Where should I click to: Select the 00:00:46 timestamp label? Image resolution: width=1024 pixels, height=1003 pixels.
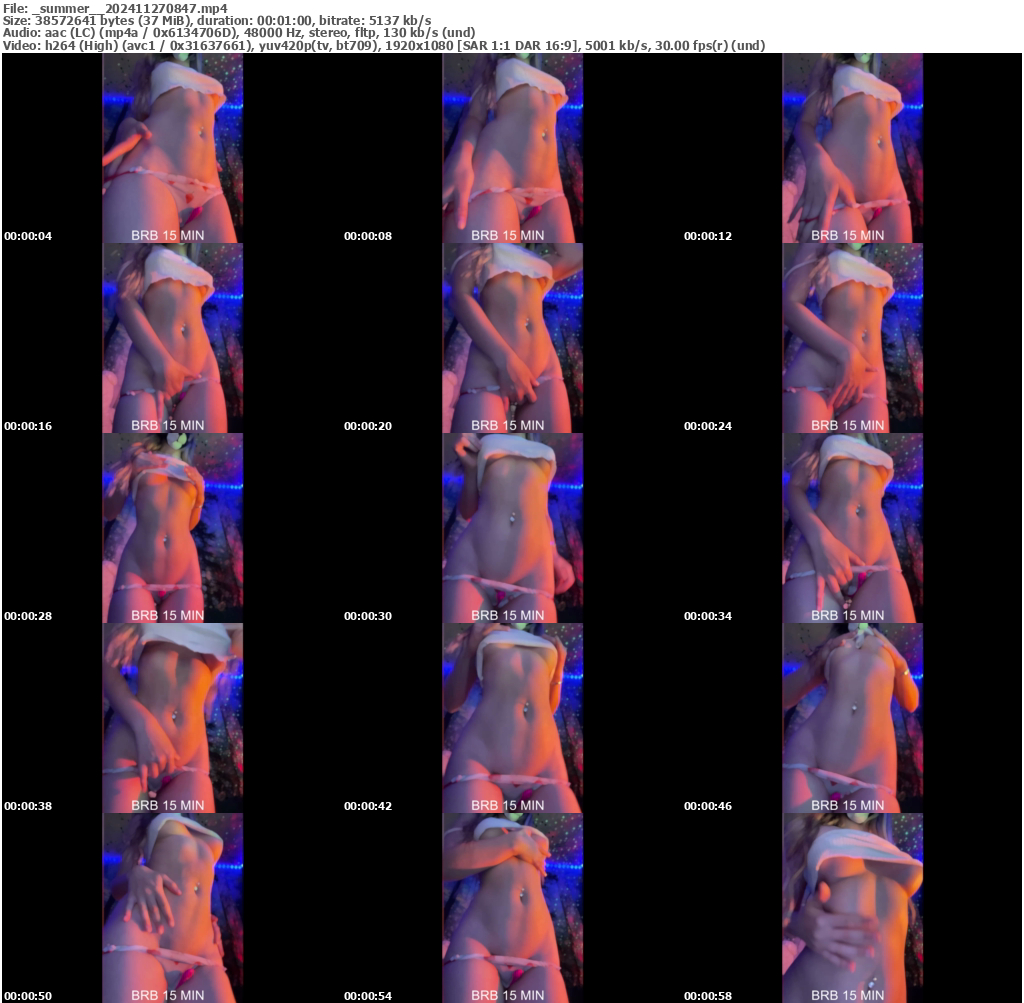708,806
